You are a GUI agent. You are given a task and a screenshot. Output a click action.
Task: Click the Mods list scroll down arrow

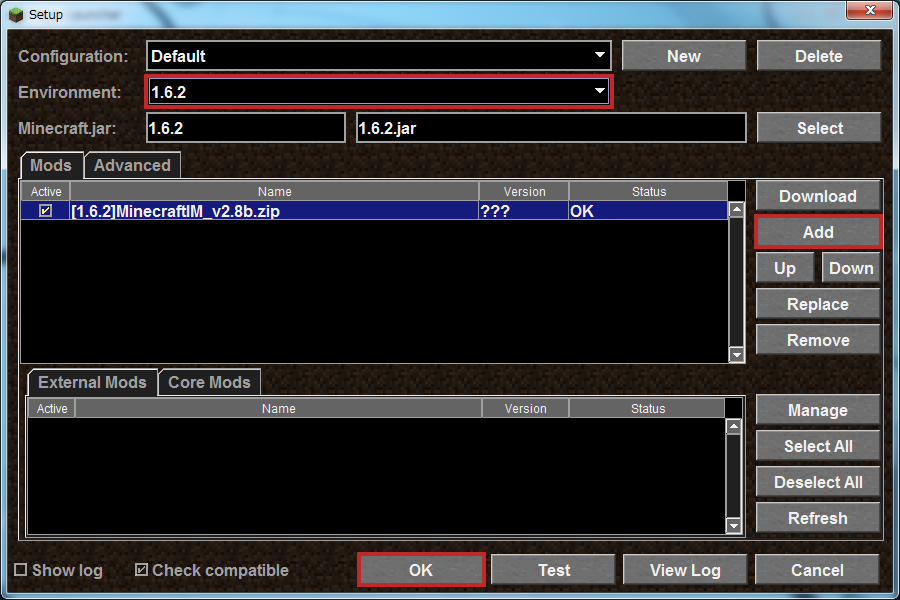(736, 355)
